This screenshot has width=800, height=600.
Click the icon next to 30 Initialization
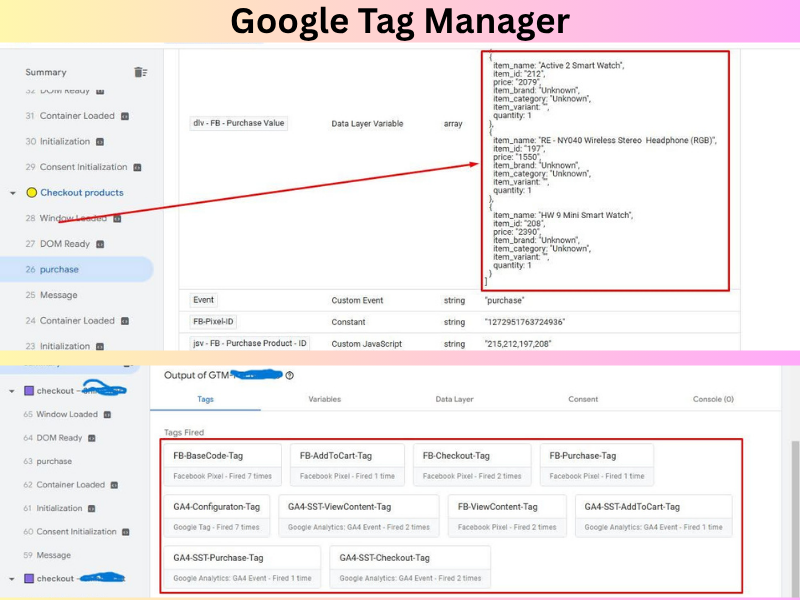click(x=100, y=142)
